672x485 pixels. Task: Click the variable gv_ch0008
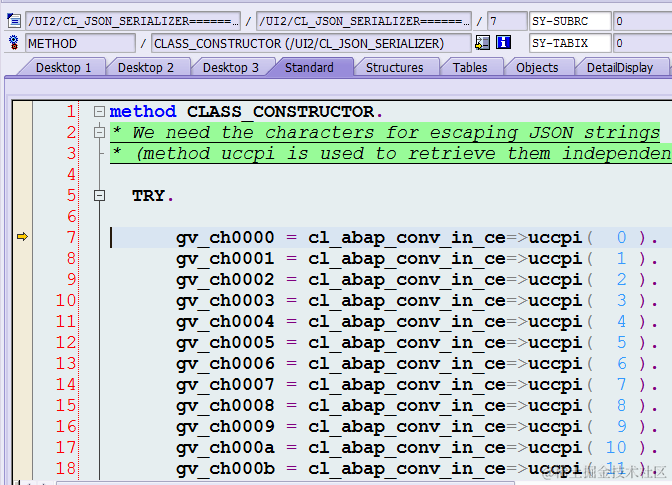(225, 406)
